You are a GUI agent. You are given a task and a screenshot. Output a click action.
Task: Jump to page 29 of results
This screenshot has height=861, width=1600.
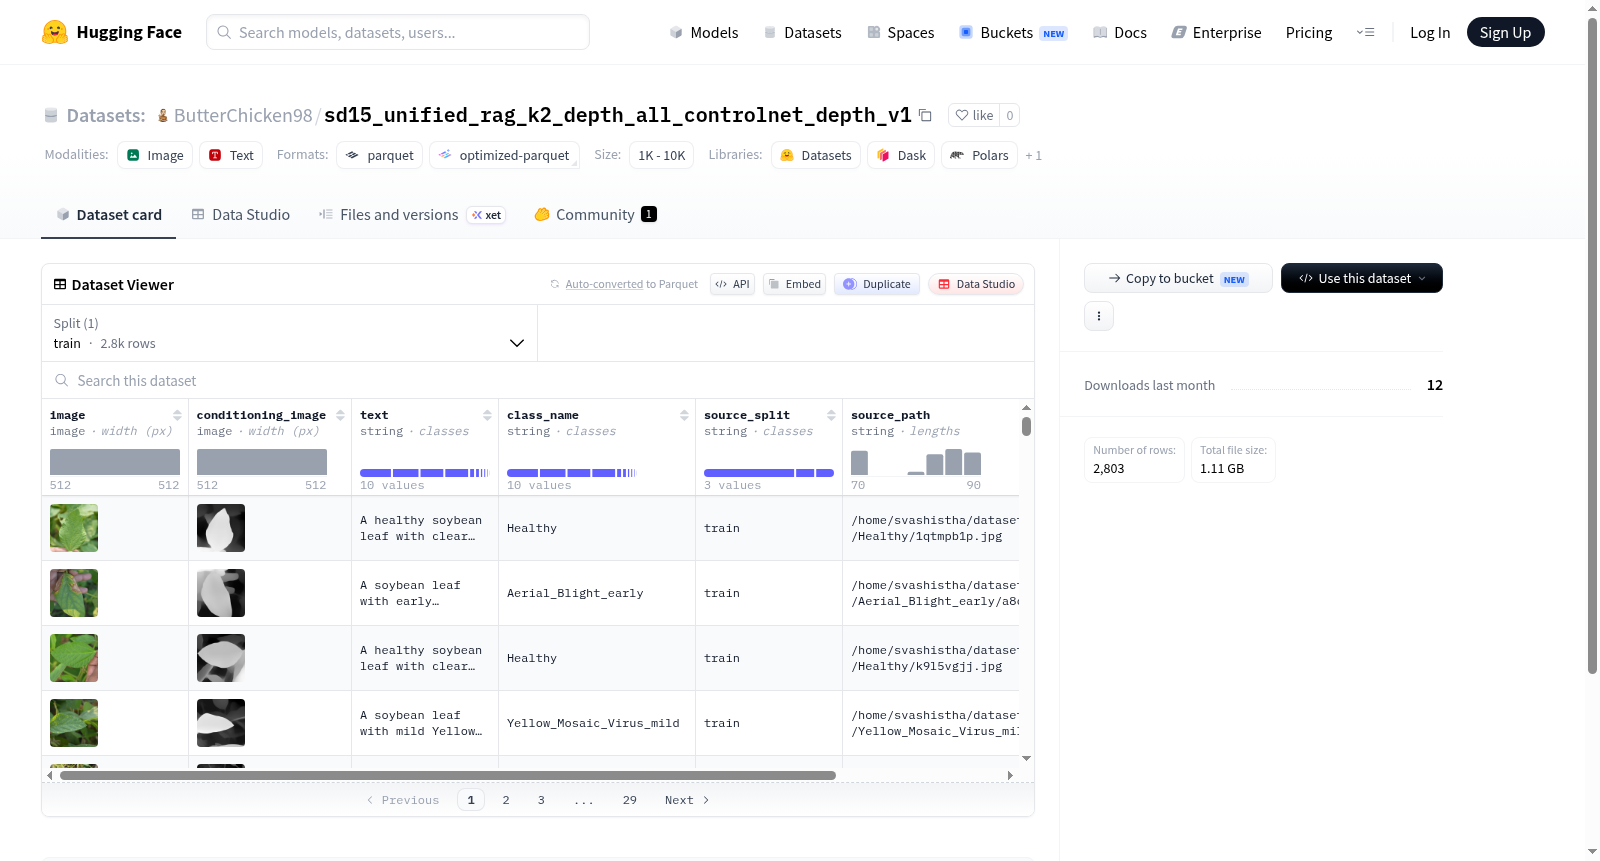(x=629, y=800)
